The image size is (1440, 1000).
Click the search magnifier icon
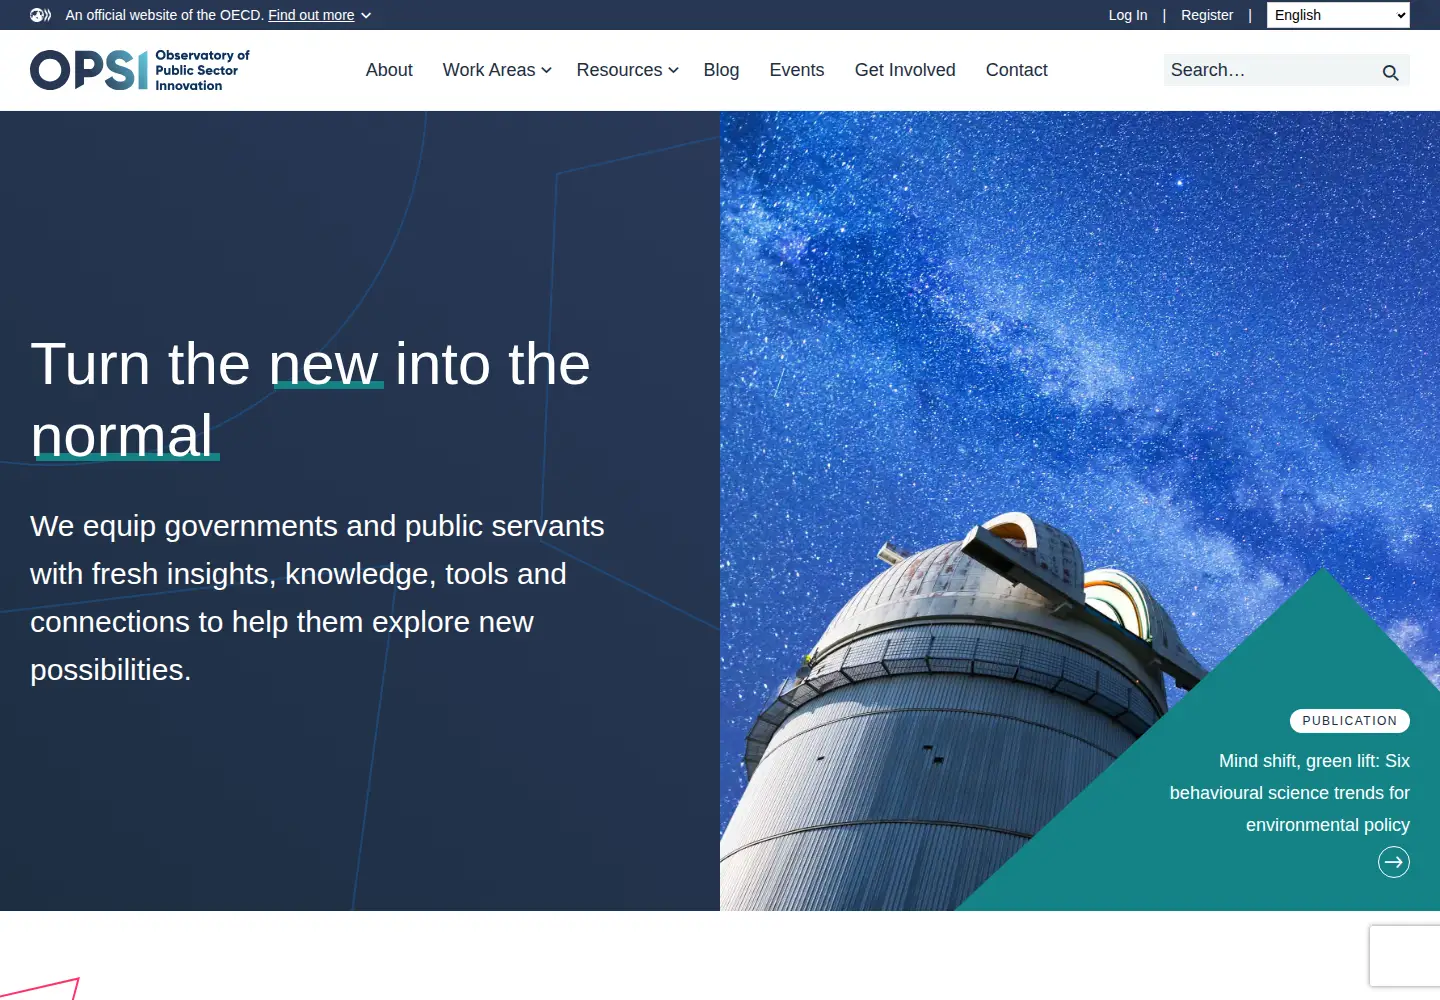(1390, 72)
